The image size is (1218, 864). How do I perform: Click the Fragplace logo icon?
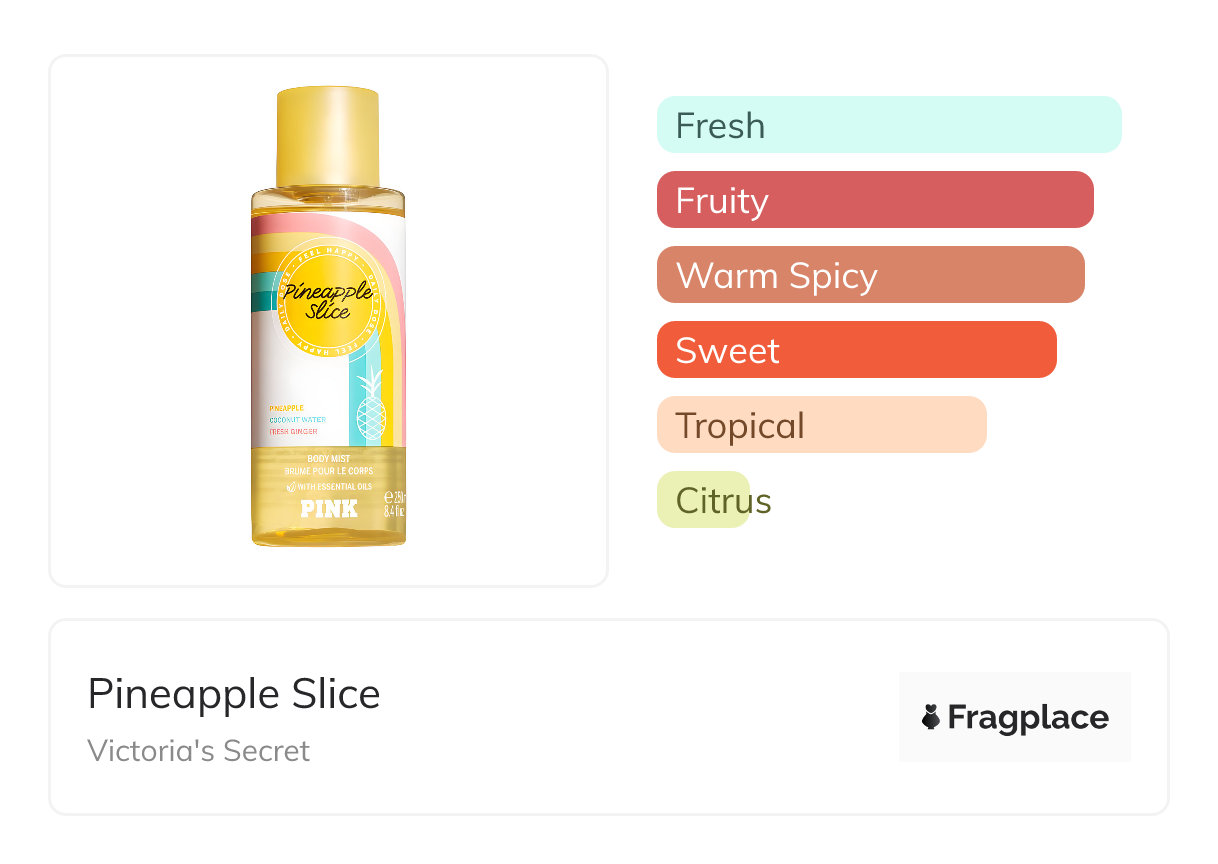tap(931, 717)
